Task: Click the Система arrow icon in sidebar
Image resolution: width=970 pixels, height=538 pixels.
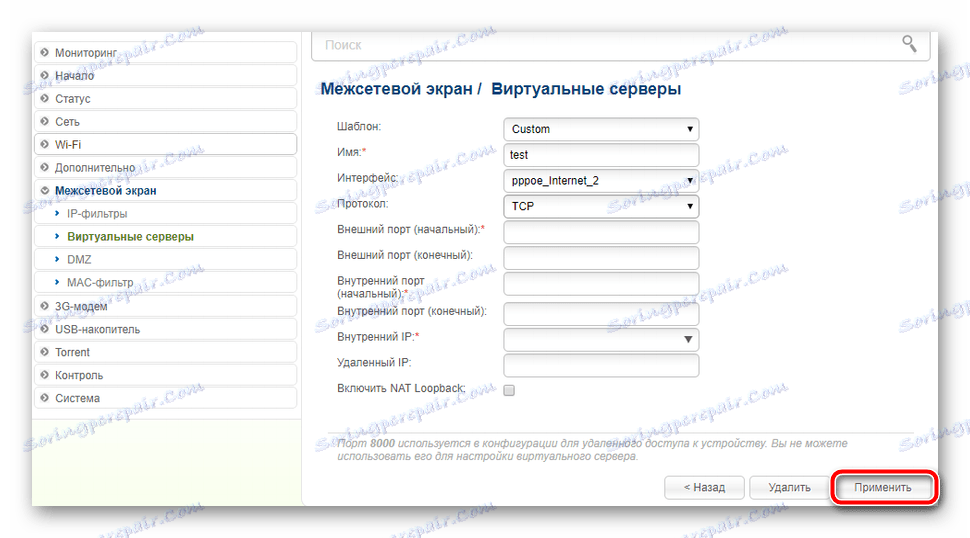Action: 45,398
